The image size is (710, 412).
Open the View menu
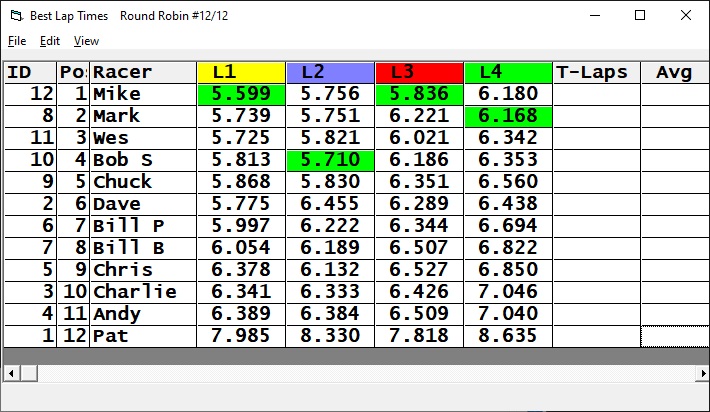point(86,41)
